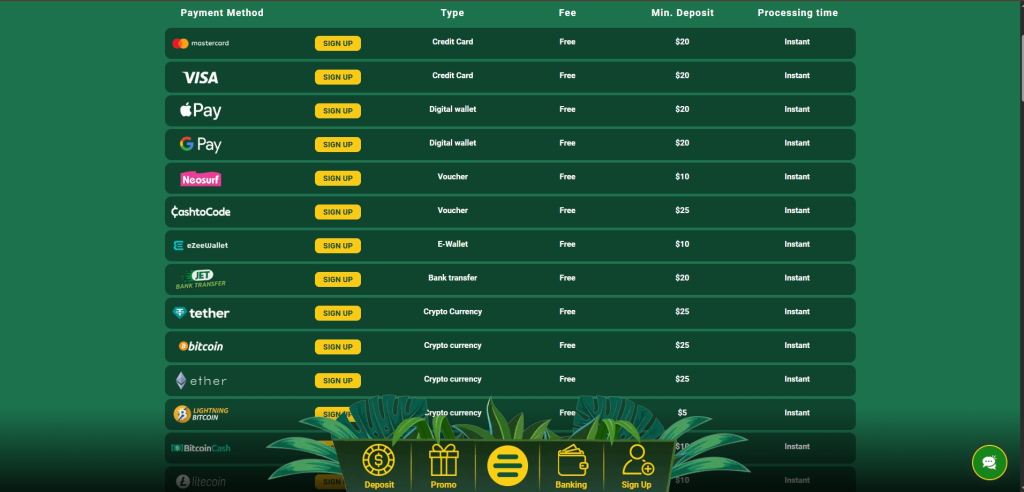Click SIGN UP in the CashtoCode row
This screenshot has height=492, width=1024.
point(338,212)
